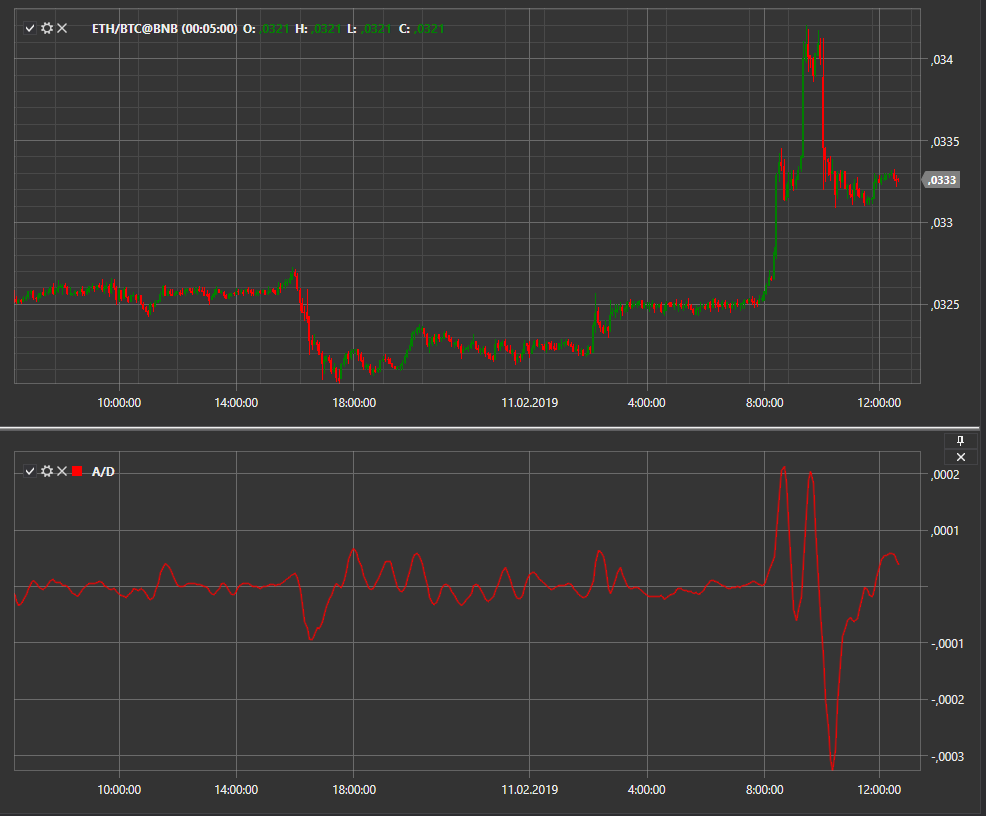
Task: Open settings gear for ETH/BTC candle series
Action: 47,28
